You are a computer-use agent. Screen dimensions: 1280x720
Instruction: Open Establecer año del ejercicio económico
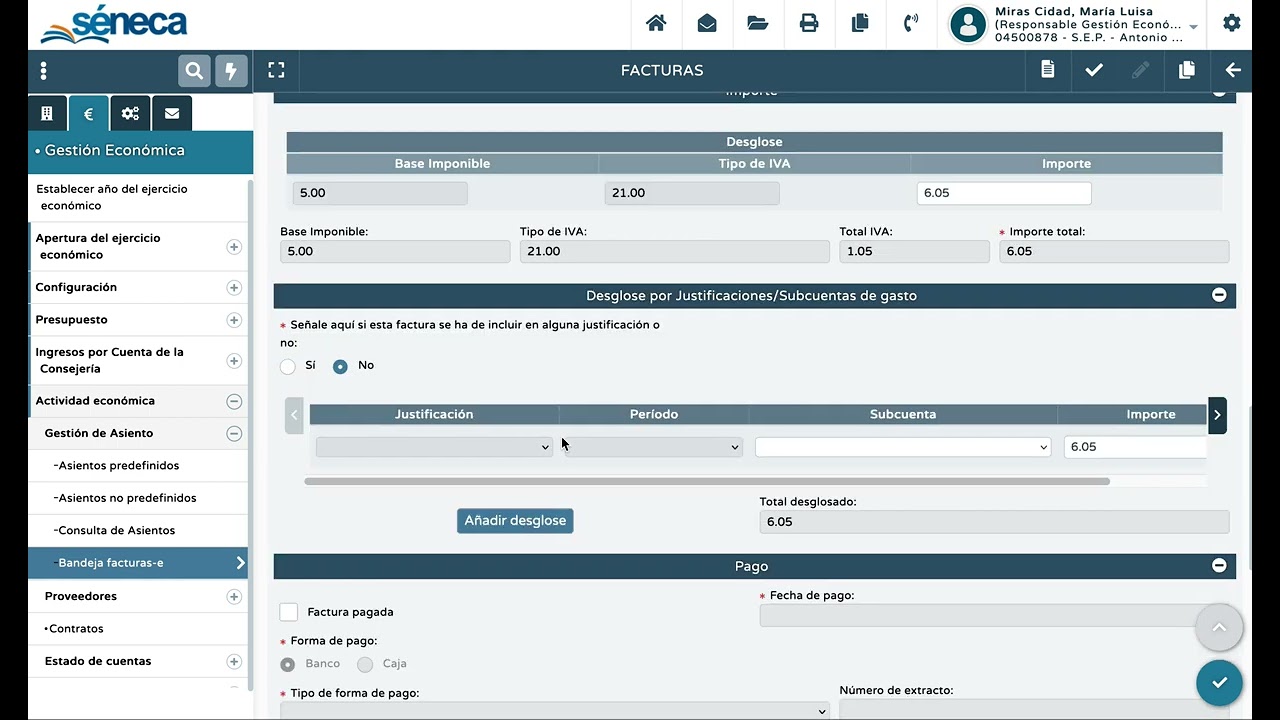point(112,197)
